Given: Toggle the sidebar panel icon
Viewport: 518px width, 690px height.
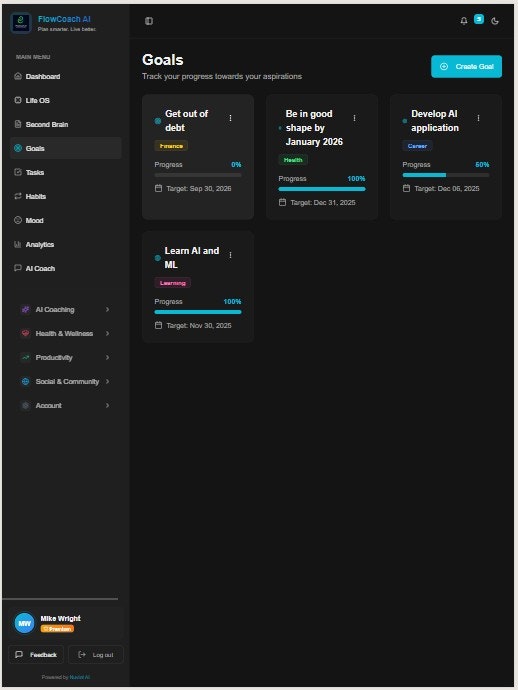Looking at the screenshot, I should [x=149, y=21].
